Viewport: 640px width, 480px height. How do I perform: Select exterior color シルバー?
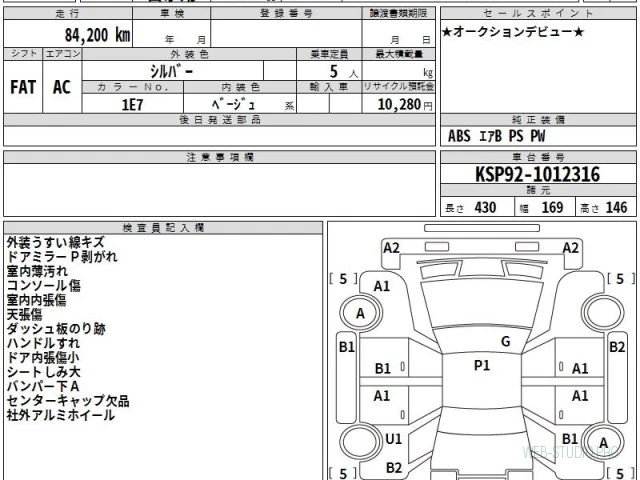click(171, 72)
